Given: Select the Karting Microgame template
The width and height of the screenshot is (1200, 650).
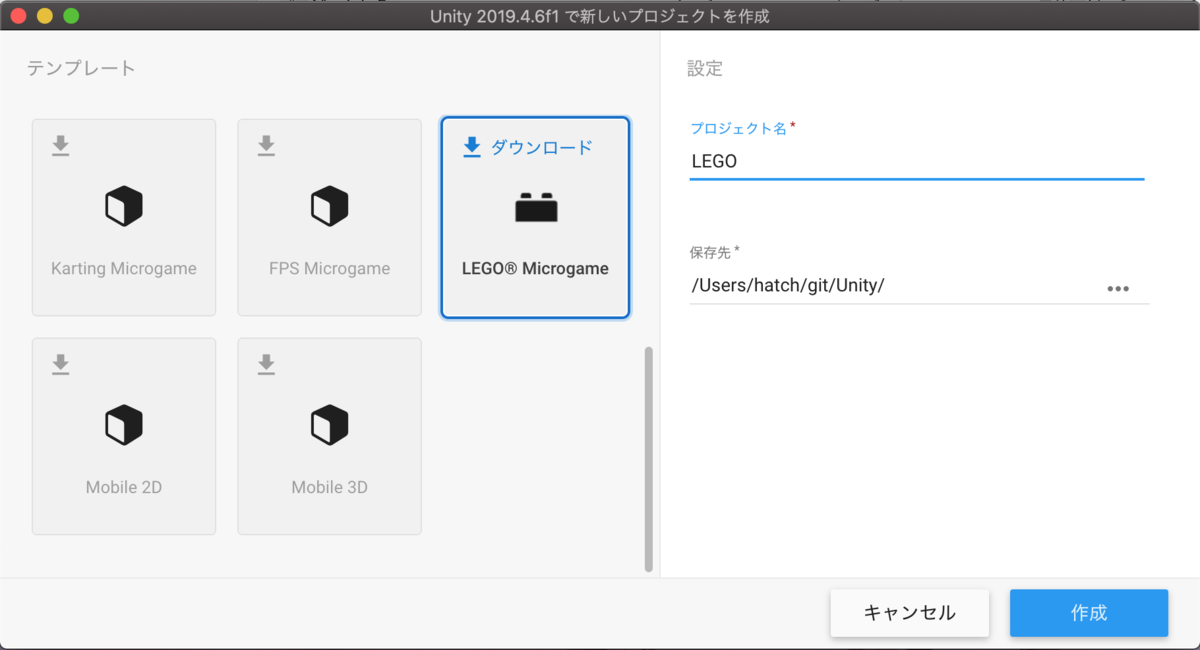Looking at the screenshot, I should click(x=123, y=217).
